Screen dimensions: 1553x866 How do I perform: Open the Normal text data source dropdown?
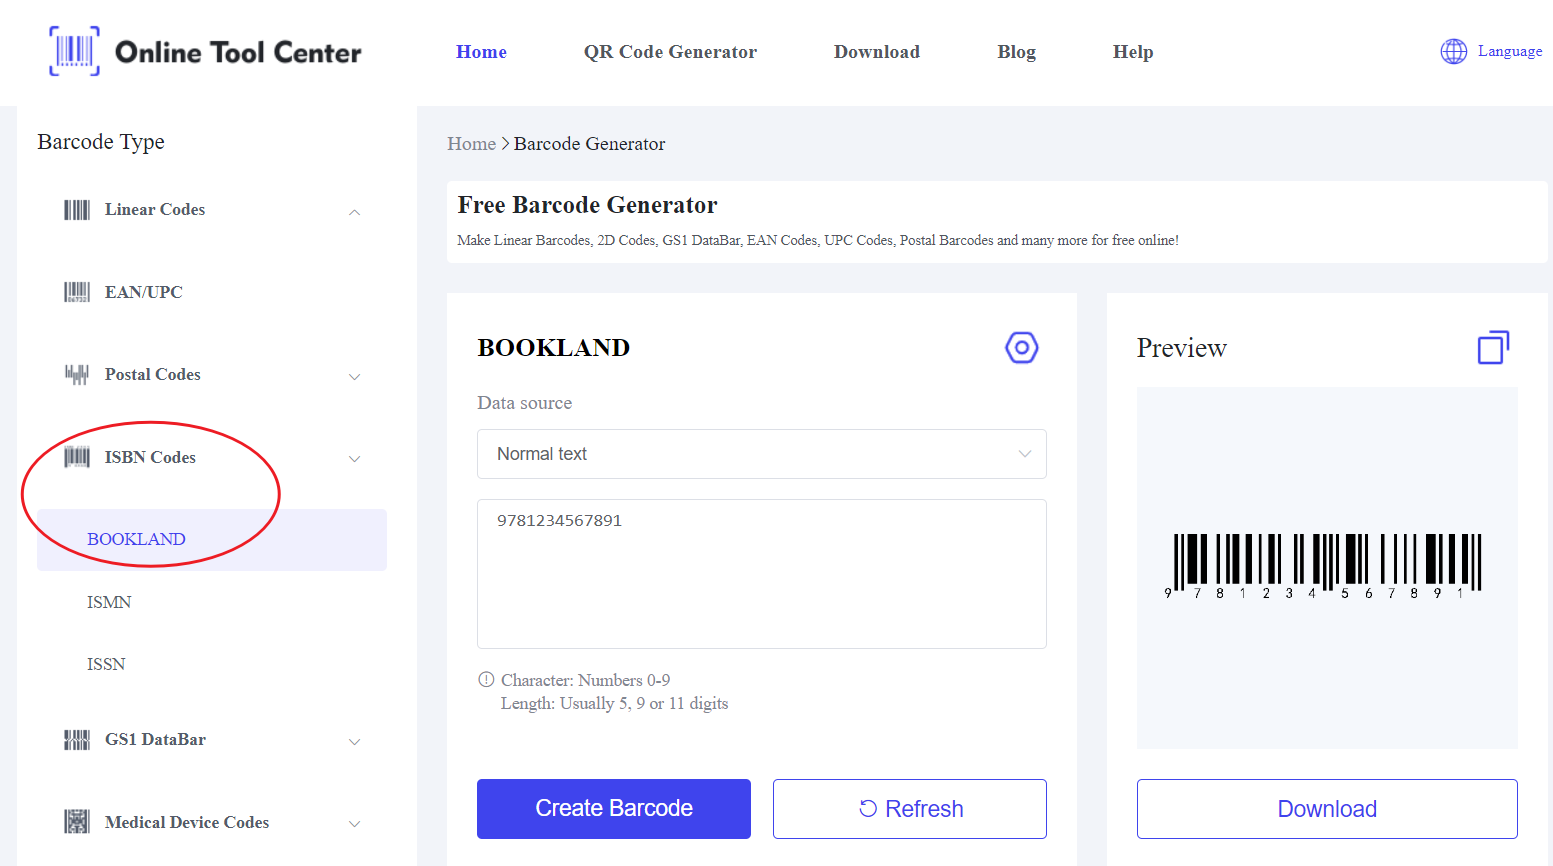[761, 454]
